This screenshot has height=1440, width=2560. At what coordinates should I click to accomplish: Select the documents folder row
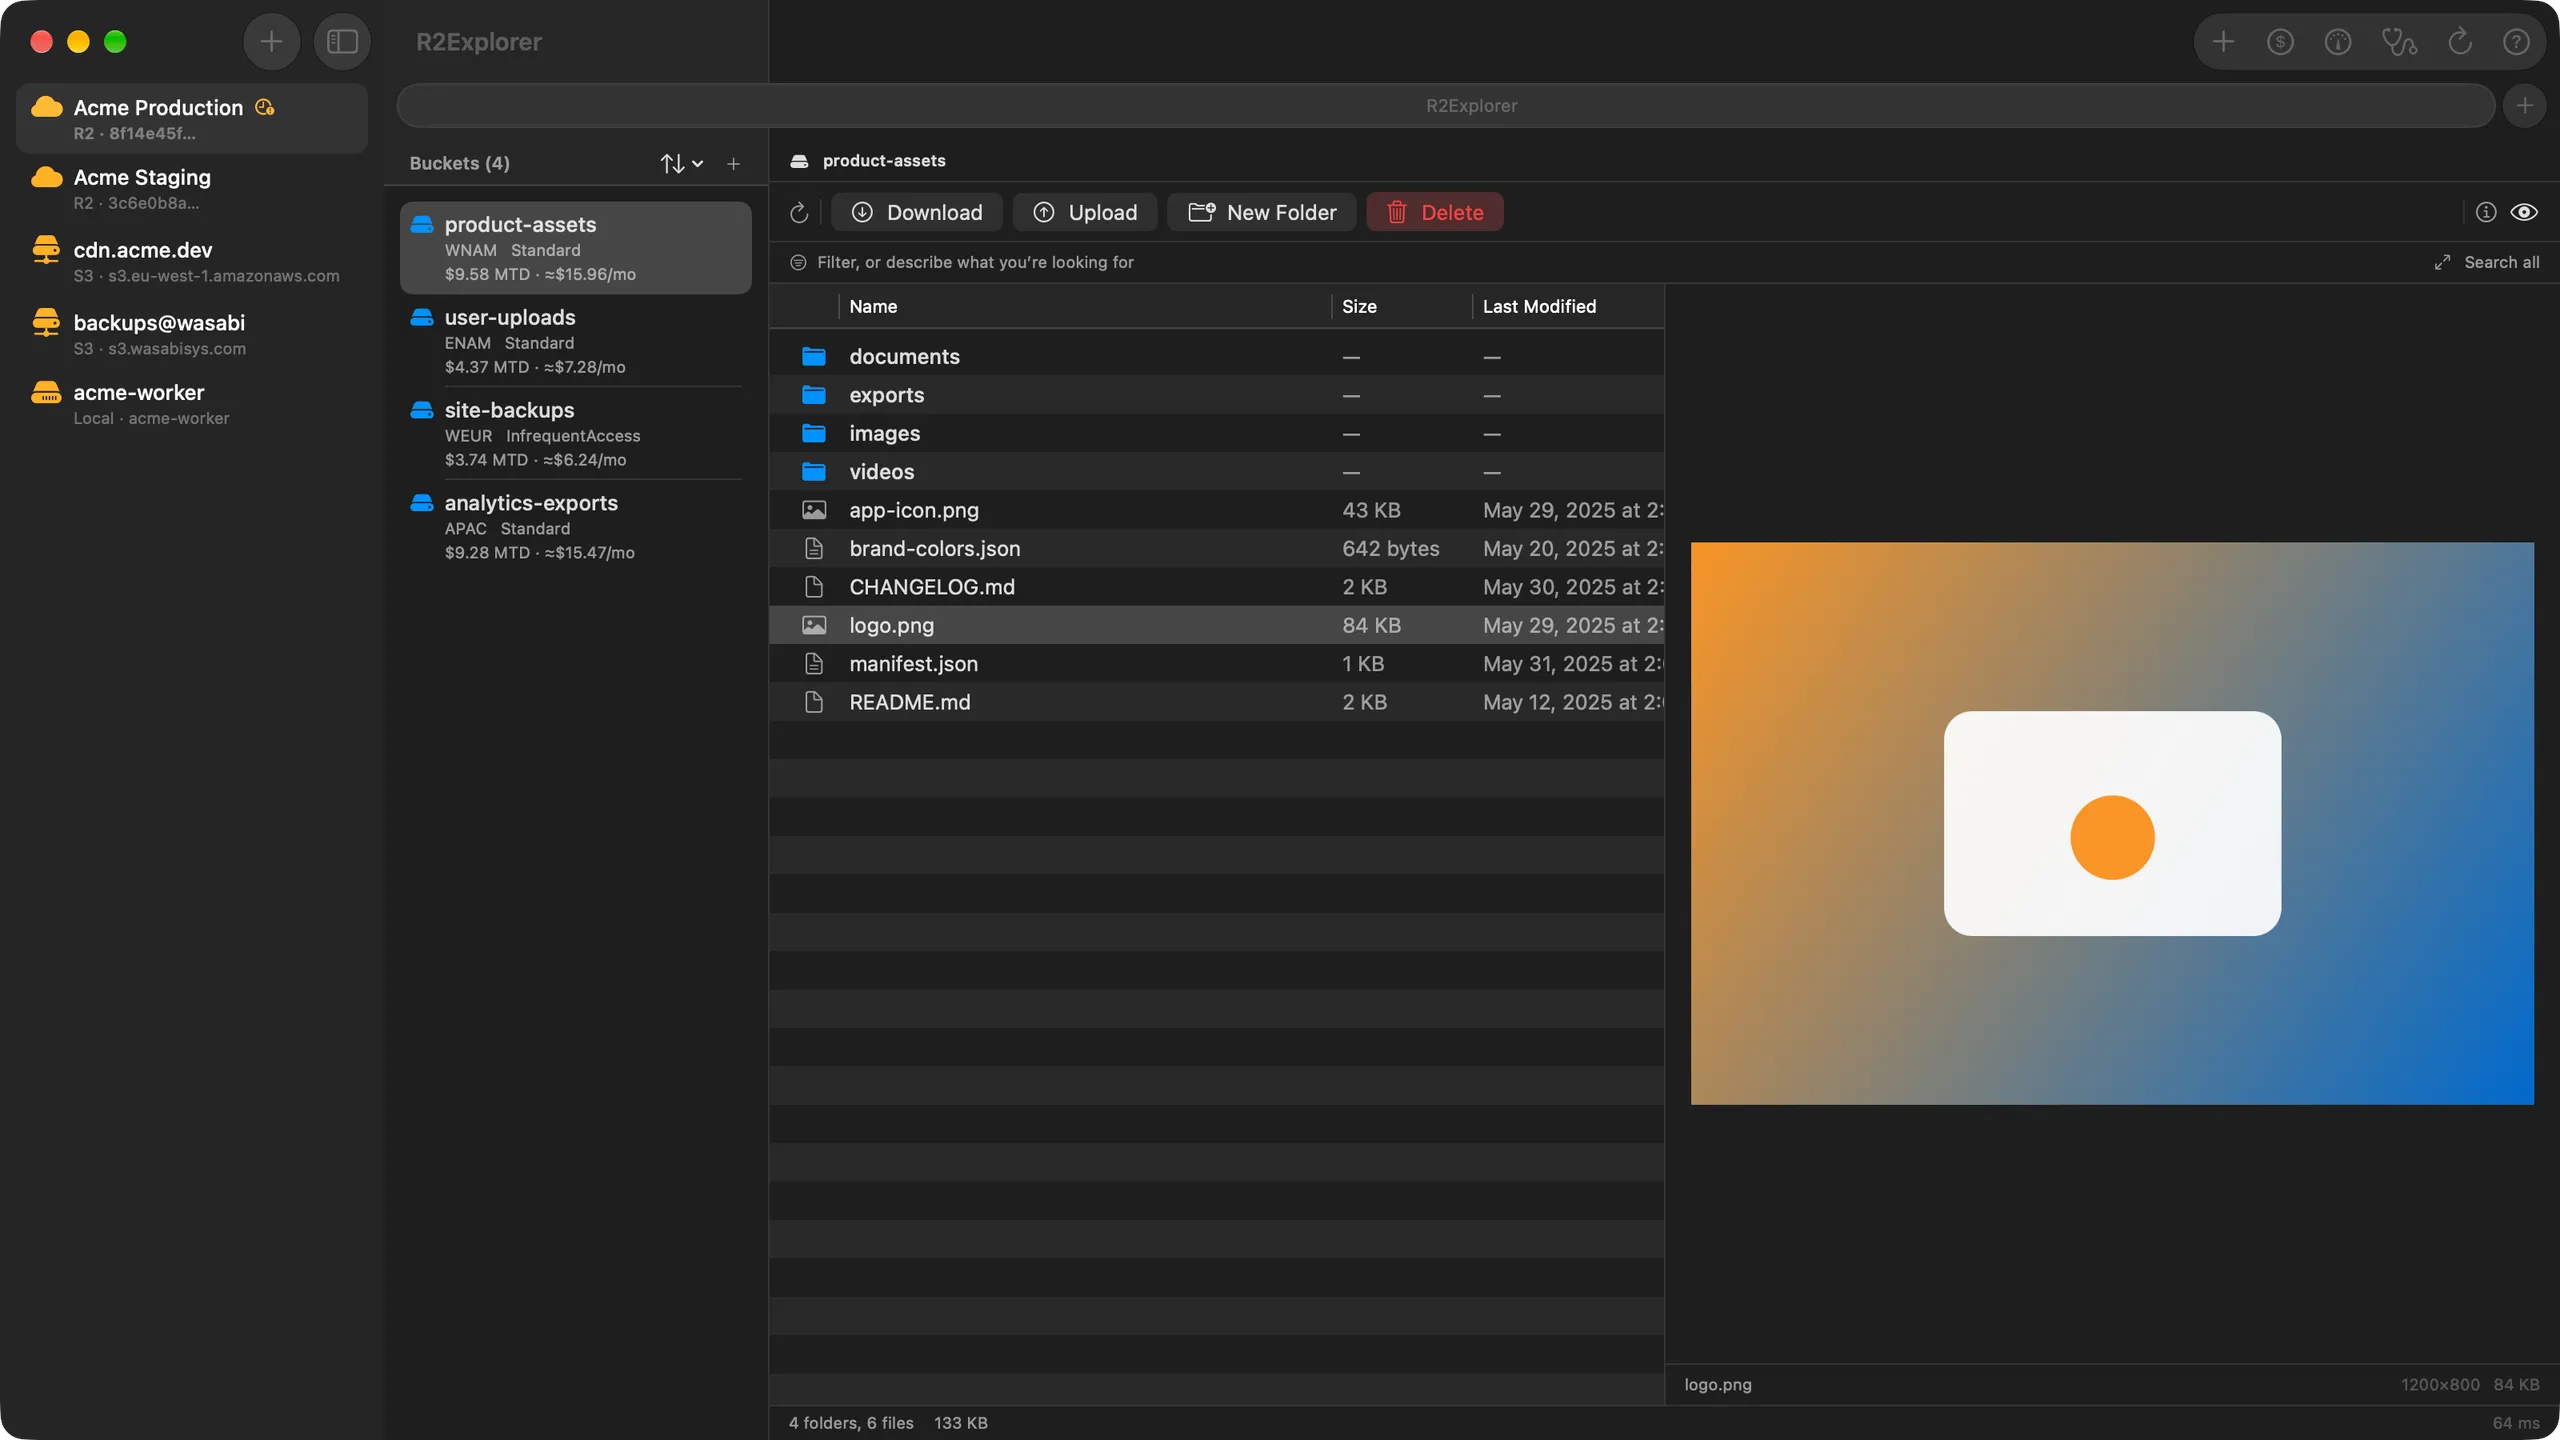pyautogui.click(x=1217, y=356)
